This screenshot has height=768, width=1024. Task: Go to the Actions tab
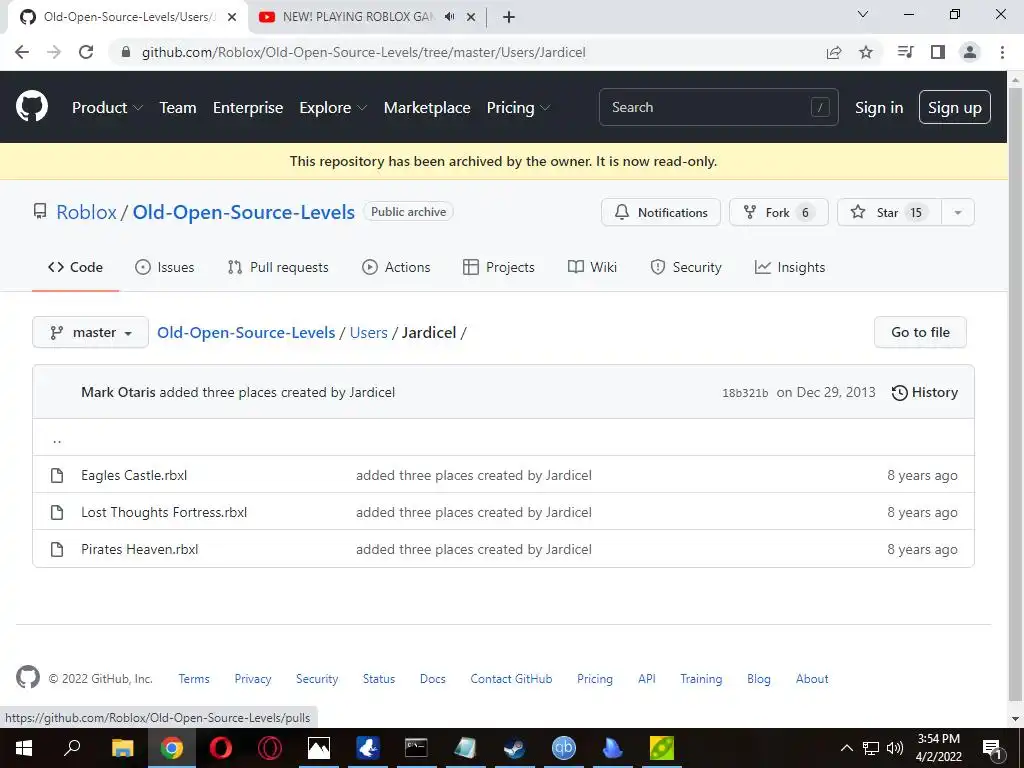(x=396, y=267)
